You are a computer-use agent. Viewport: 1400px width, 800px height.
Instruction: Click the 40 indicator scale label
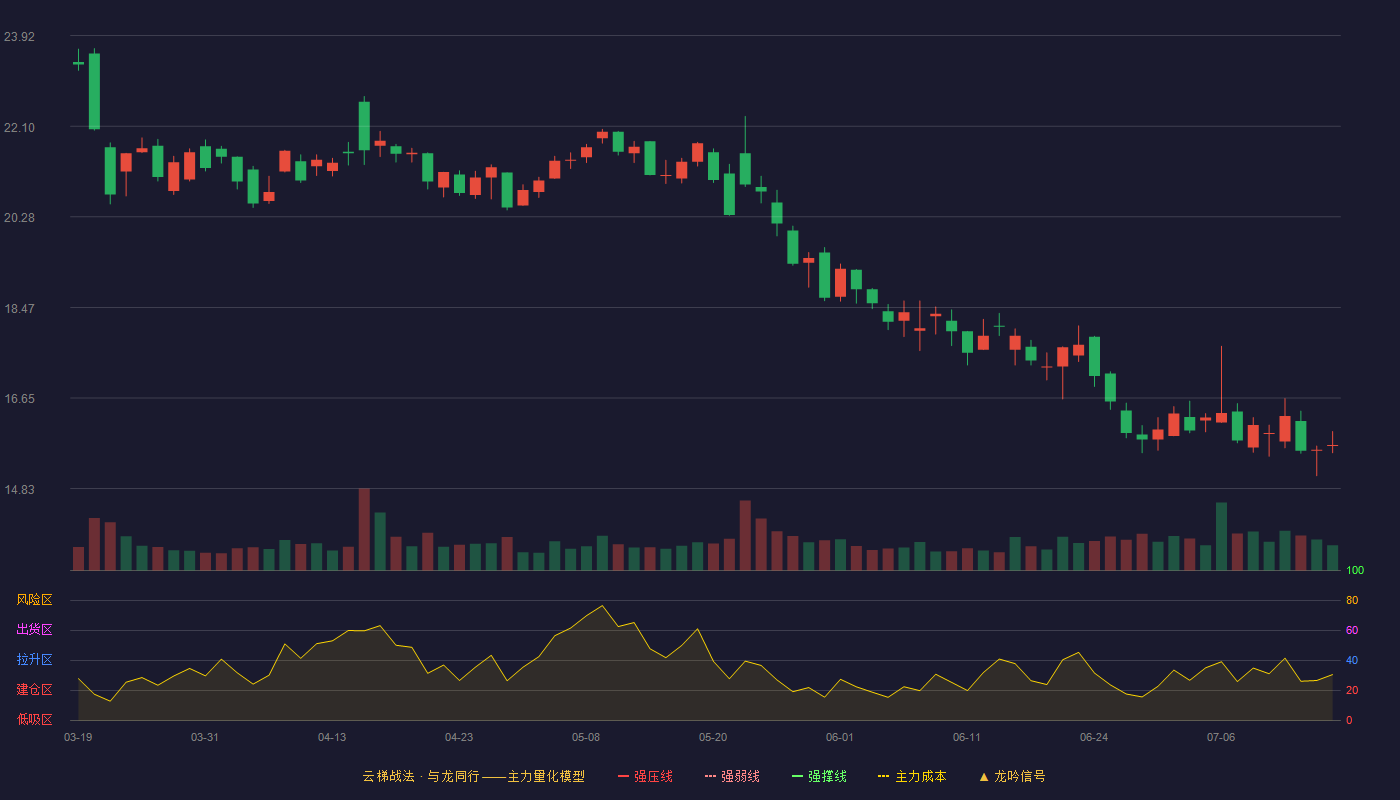coord(1352,660)
